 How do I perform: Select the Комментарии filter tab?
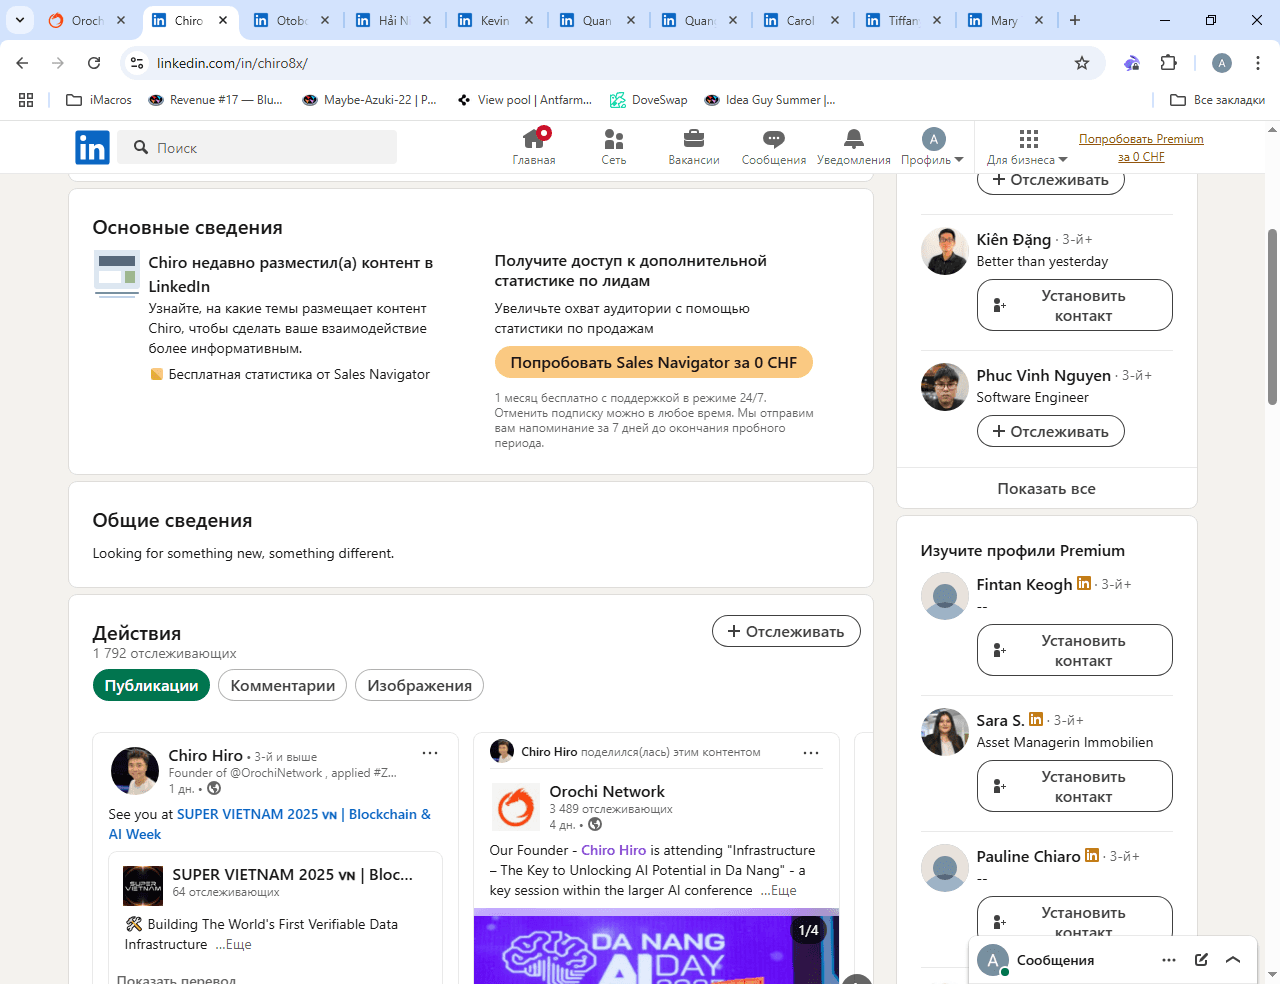point(283,685)
